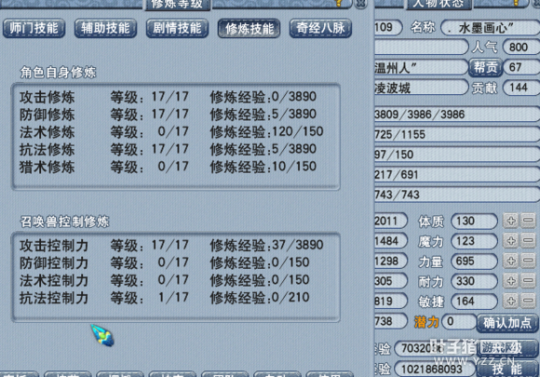Click the 召唤兽控制修炼 section heading
This screenshot has height=377, width=540.
click(64, 222)
